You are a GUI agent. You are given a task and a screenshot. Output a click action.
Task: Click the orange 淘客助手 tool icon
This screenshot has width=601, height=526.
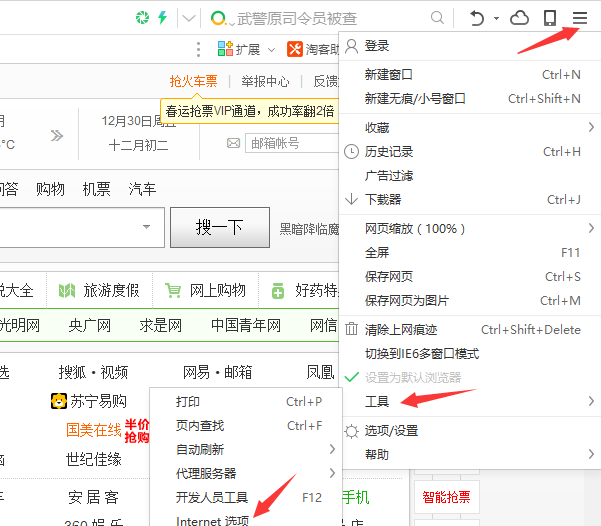point(295,49)
